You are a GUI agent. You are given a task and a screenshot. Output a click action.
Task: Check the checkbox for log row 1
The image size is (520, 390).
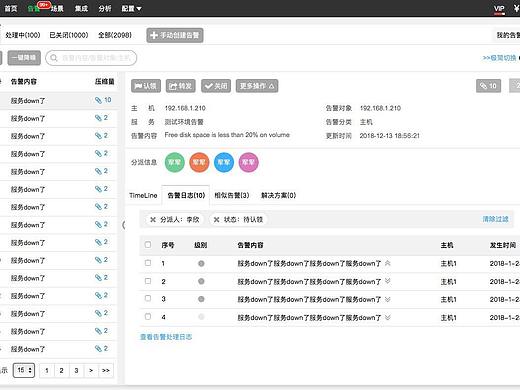[148, 263]
